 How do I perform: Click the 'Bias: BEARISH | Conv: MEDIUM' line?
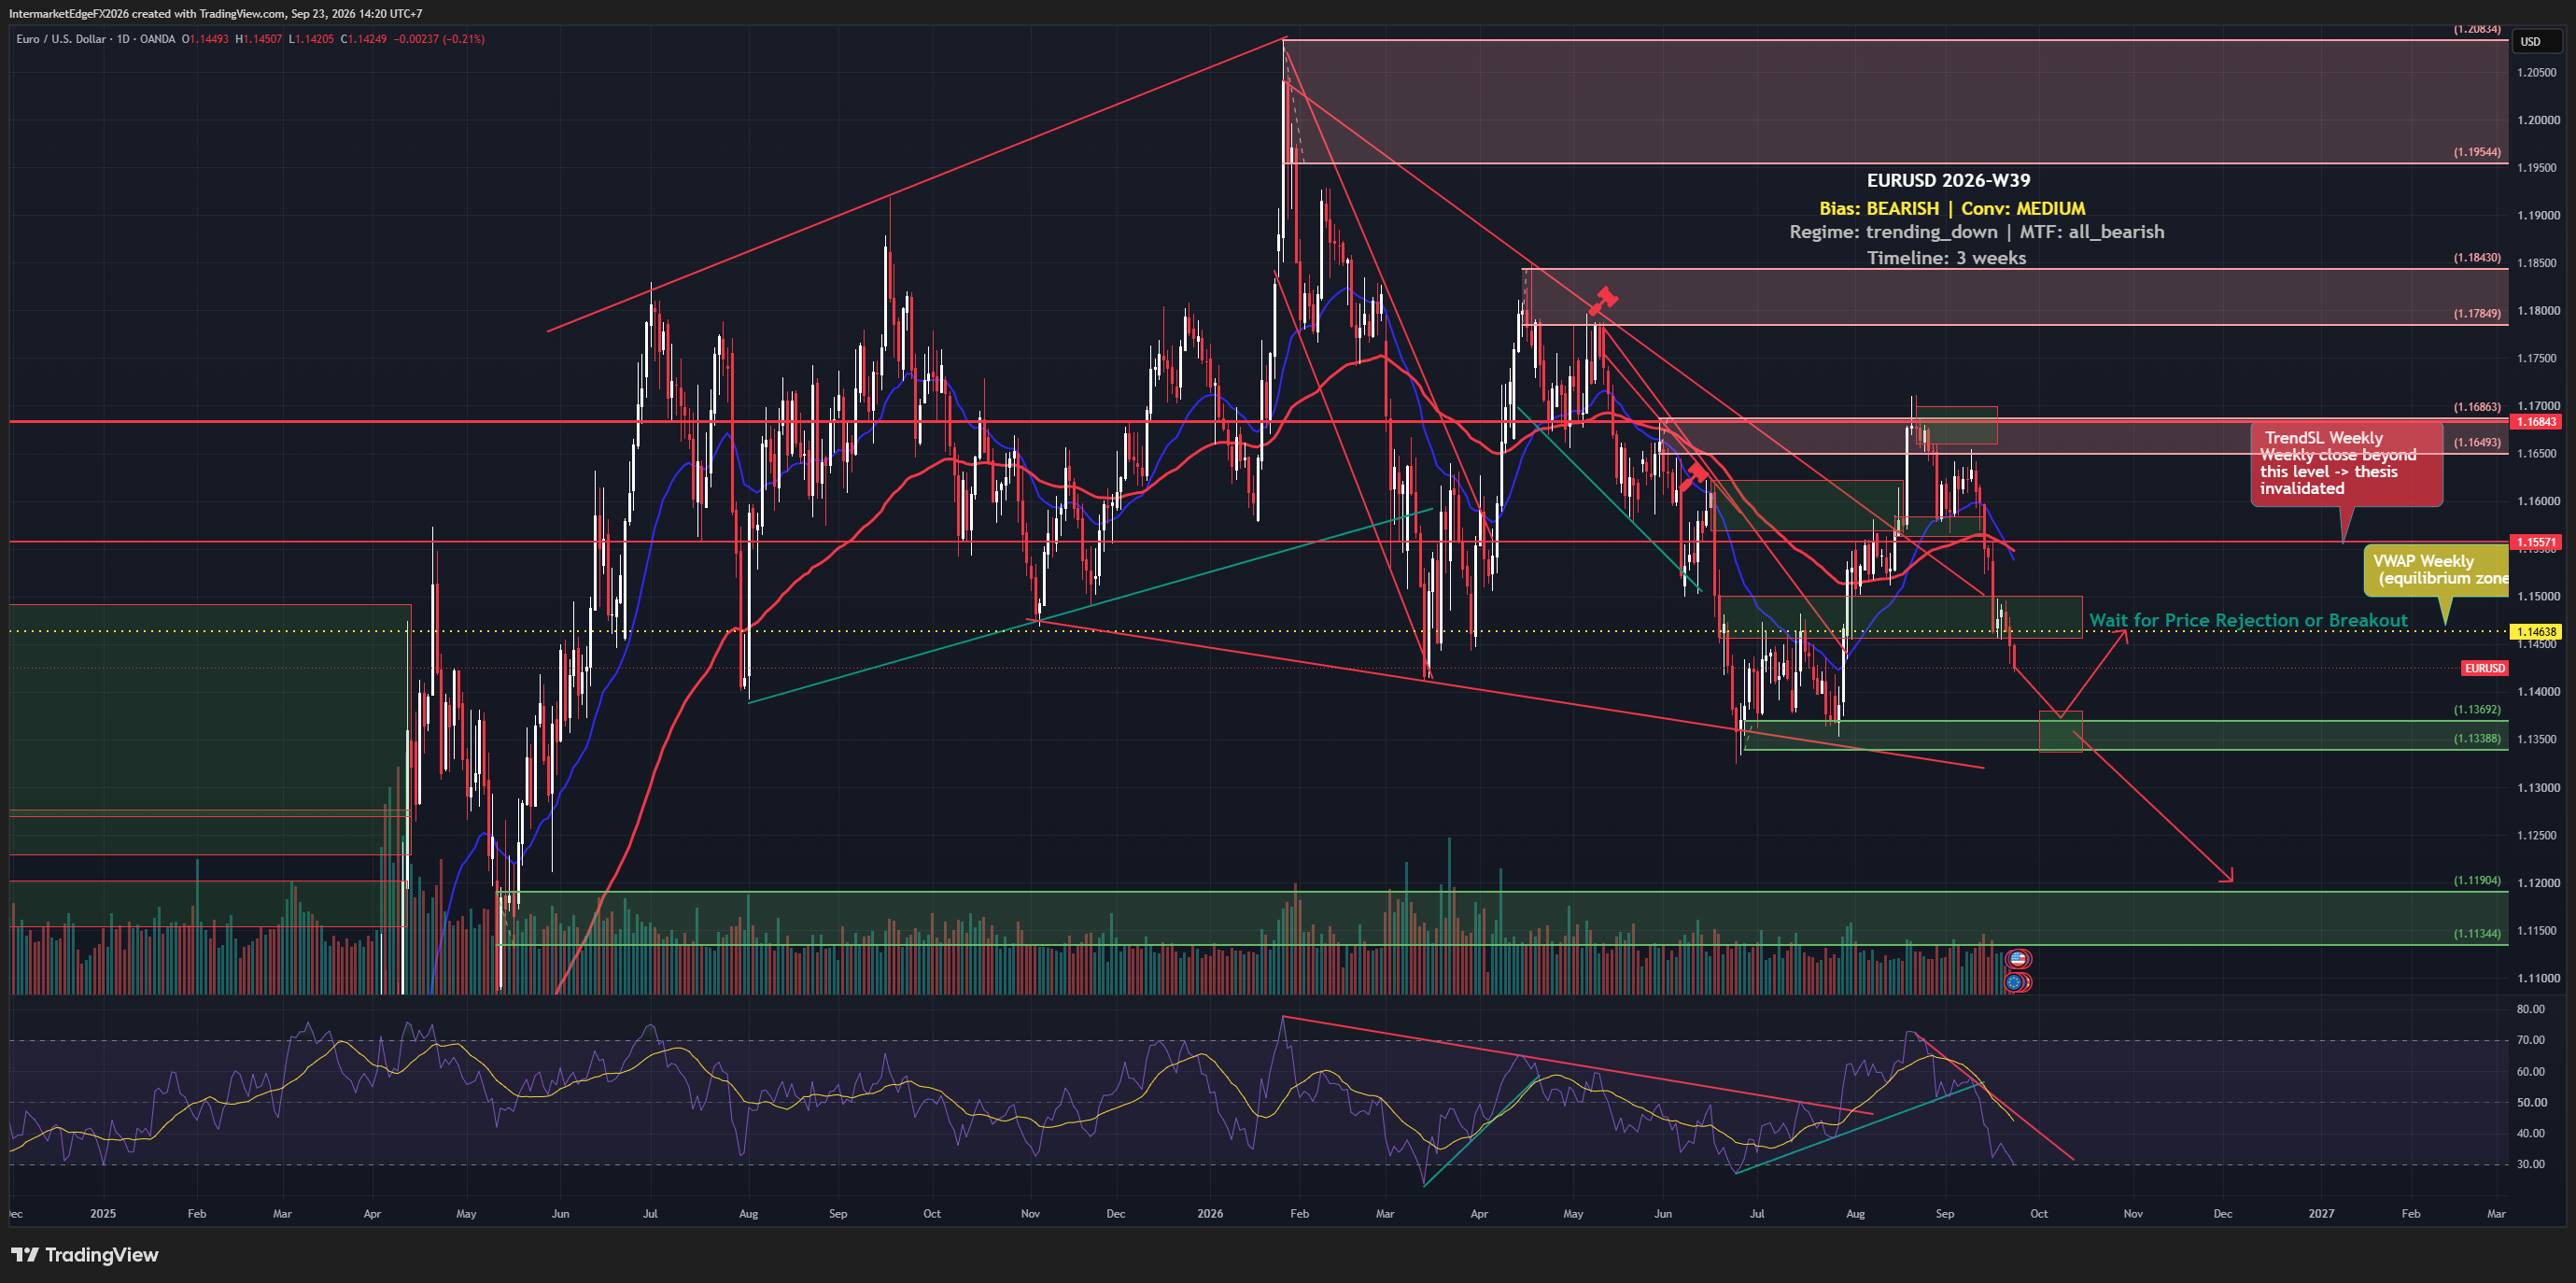[1952, 208]
